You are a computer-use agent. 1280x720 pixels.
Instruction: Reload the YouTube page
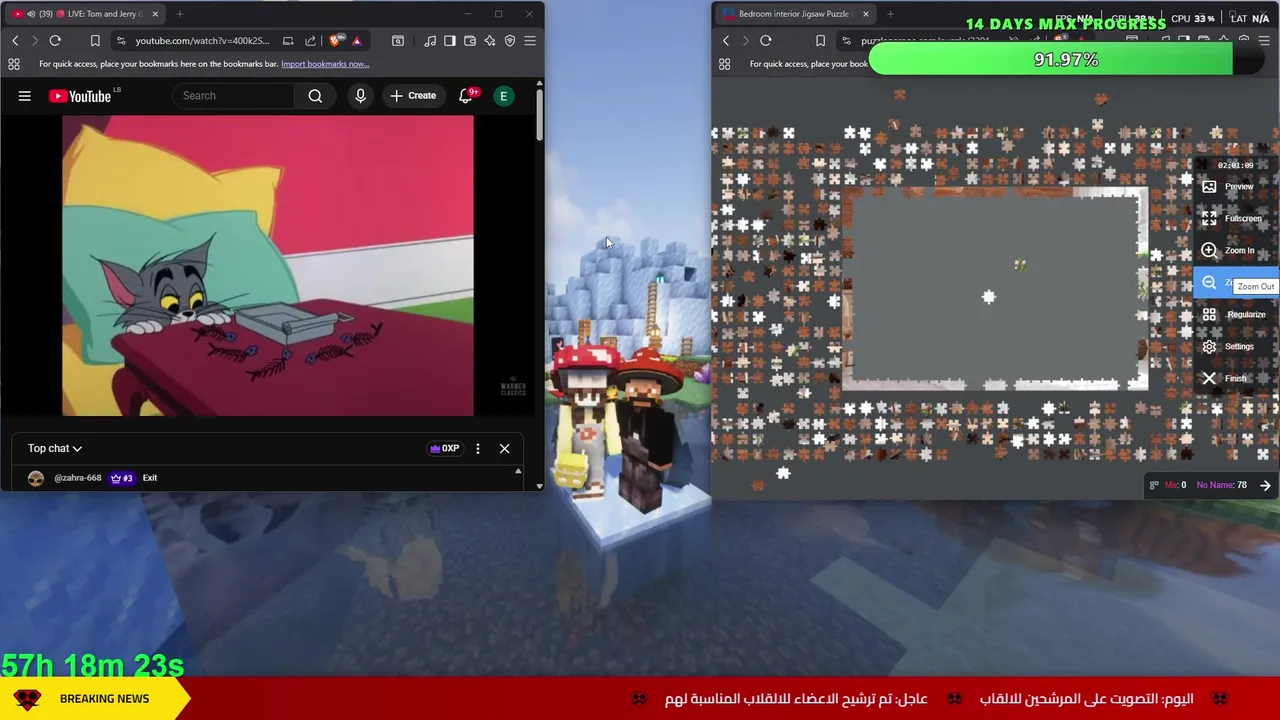coord(55,41)
